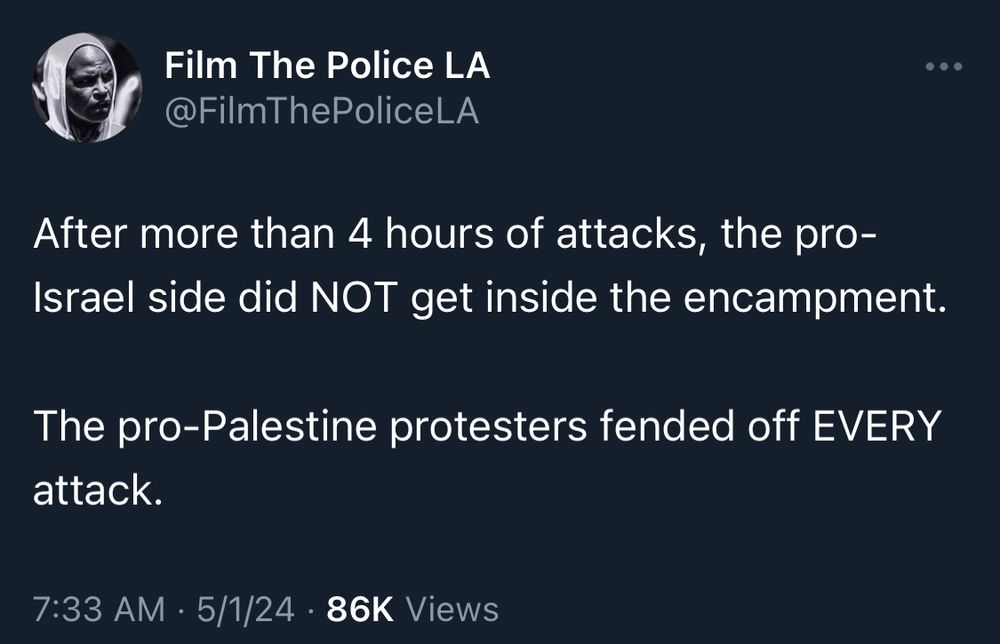The width and height of the screenshot is (1000, 644).
Task: Click the Views label
Action: pyautogui.click(x=452, y=608)
